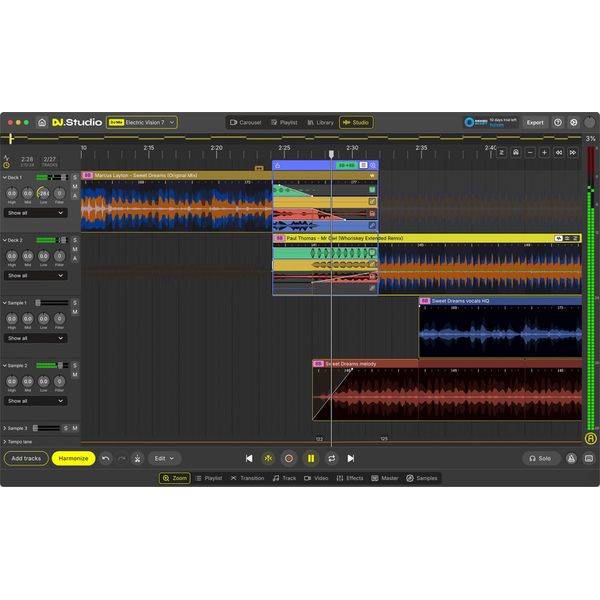Image resolution: width=600 pixels, height=600 pixels.
Task: Open Sample 2 Show all dropdown
Action: [36, 401]
